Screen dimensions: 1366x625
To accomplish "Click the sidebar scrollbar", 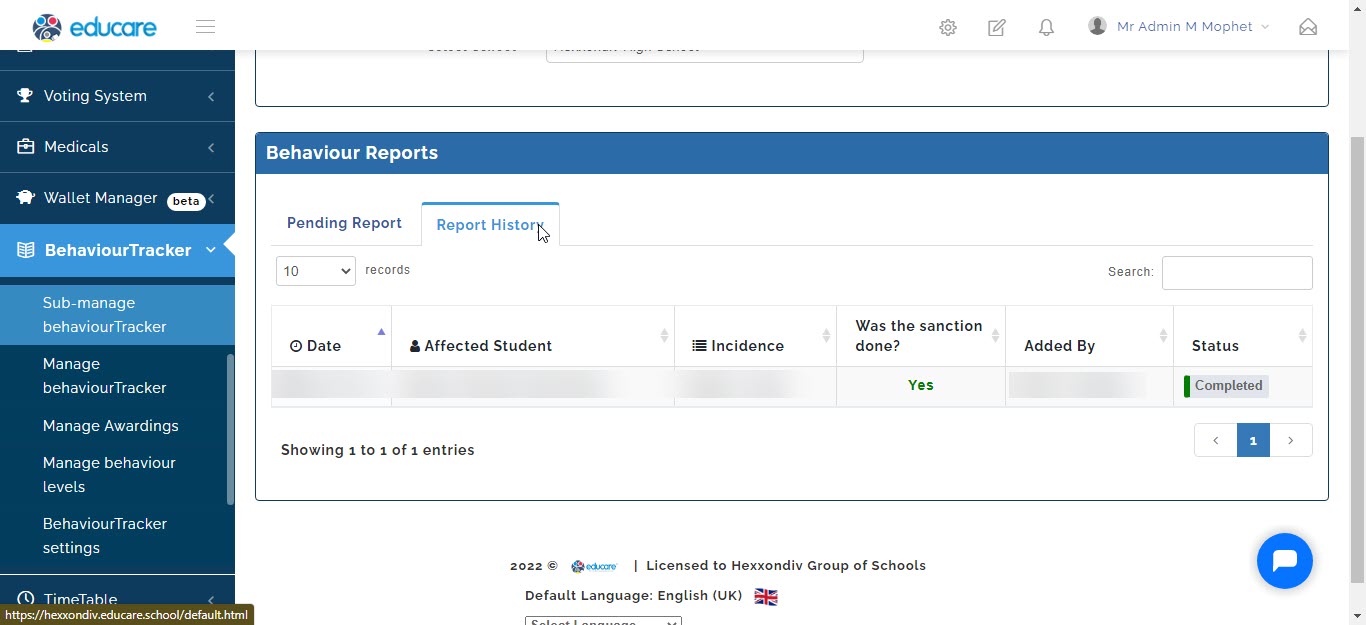I will tap(230, 430).
